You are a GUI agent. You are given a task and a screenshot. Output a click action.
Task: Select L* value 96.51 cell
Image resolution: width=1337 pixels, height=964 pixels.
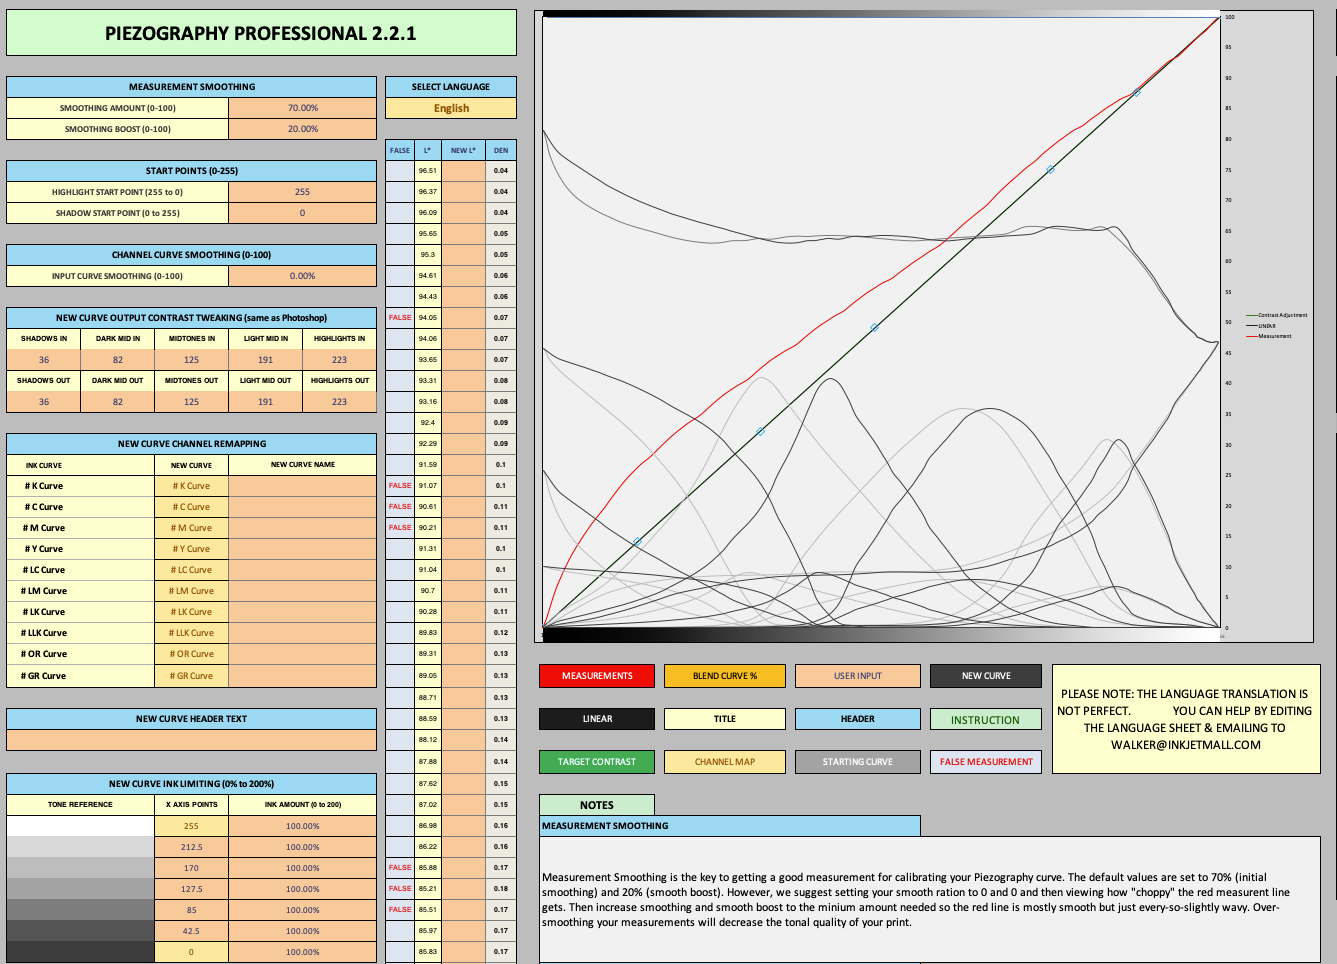point(428,171)
